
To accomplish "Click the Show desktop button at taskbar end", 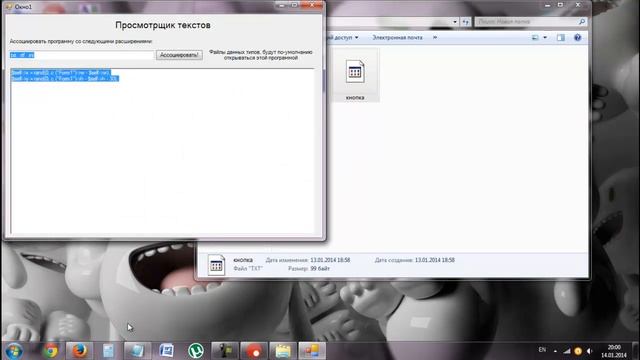I will (x=636, y=351).
